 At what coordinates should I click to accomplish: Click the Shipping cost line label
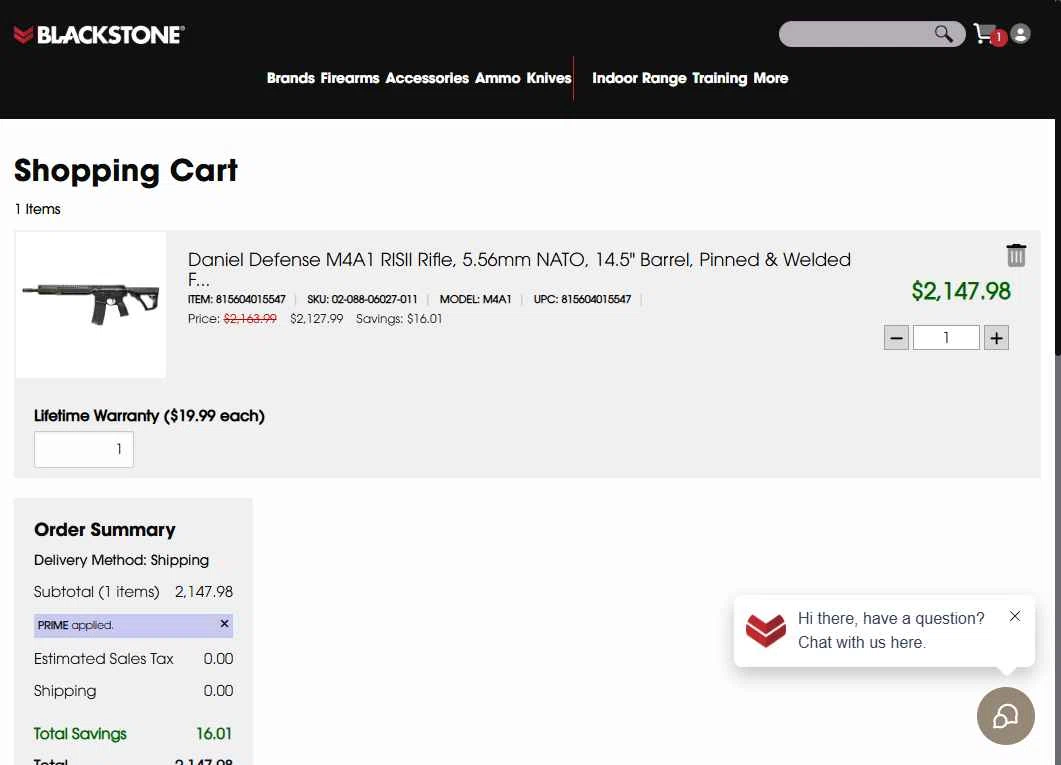pyautogui.click(x=65, y=691)
